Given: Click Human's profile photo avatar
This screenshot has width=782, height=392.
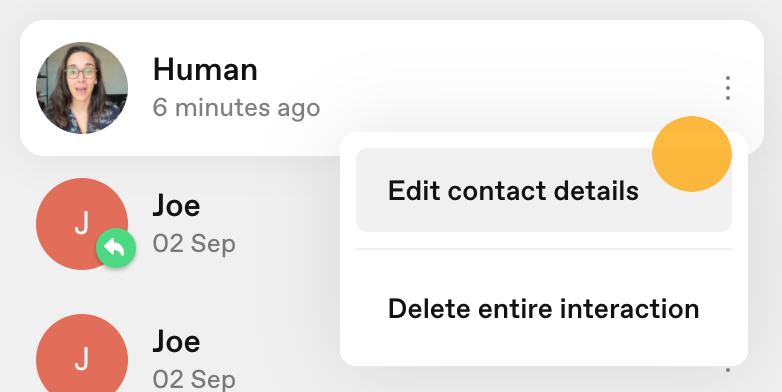Looking at the screenshot, I should 82,88.
